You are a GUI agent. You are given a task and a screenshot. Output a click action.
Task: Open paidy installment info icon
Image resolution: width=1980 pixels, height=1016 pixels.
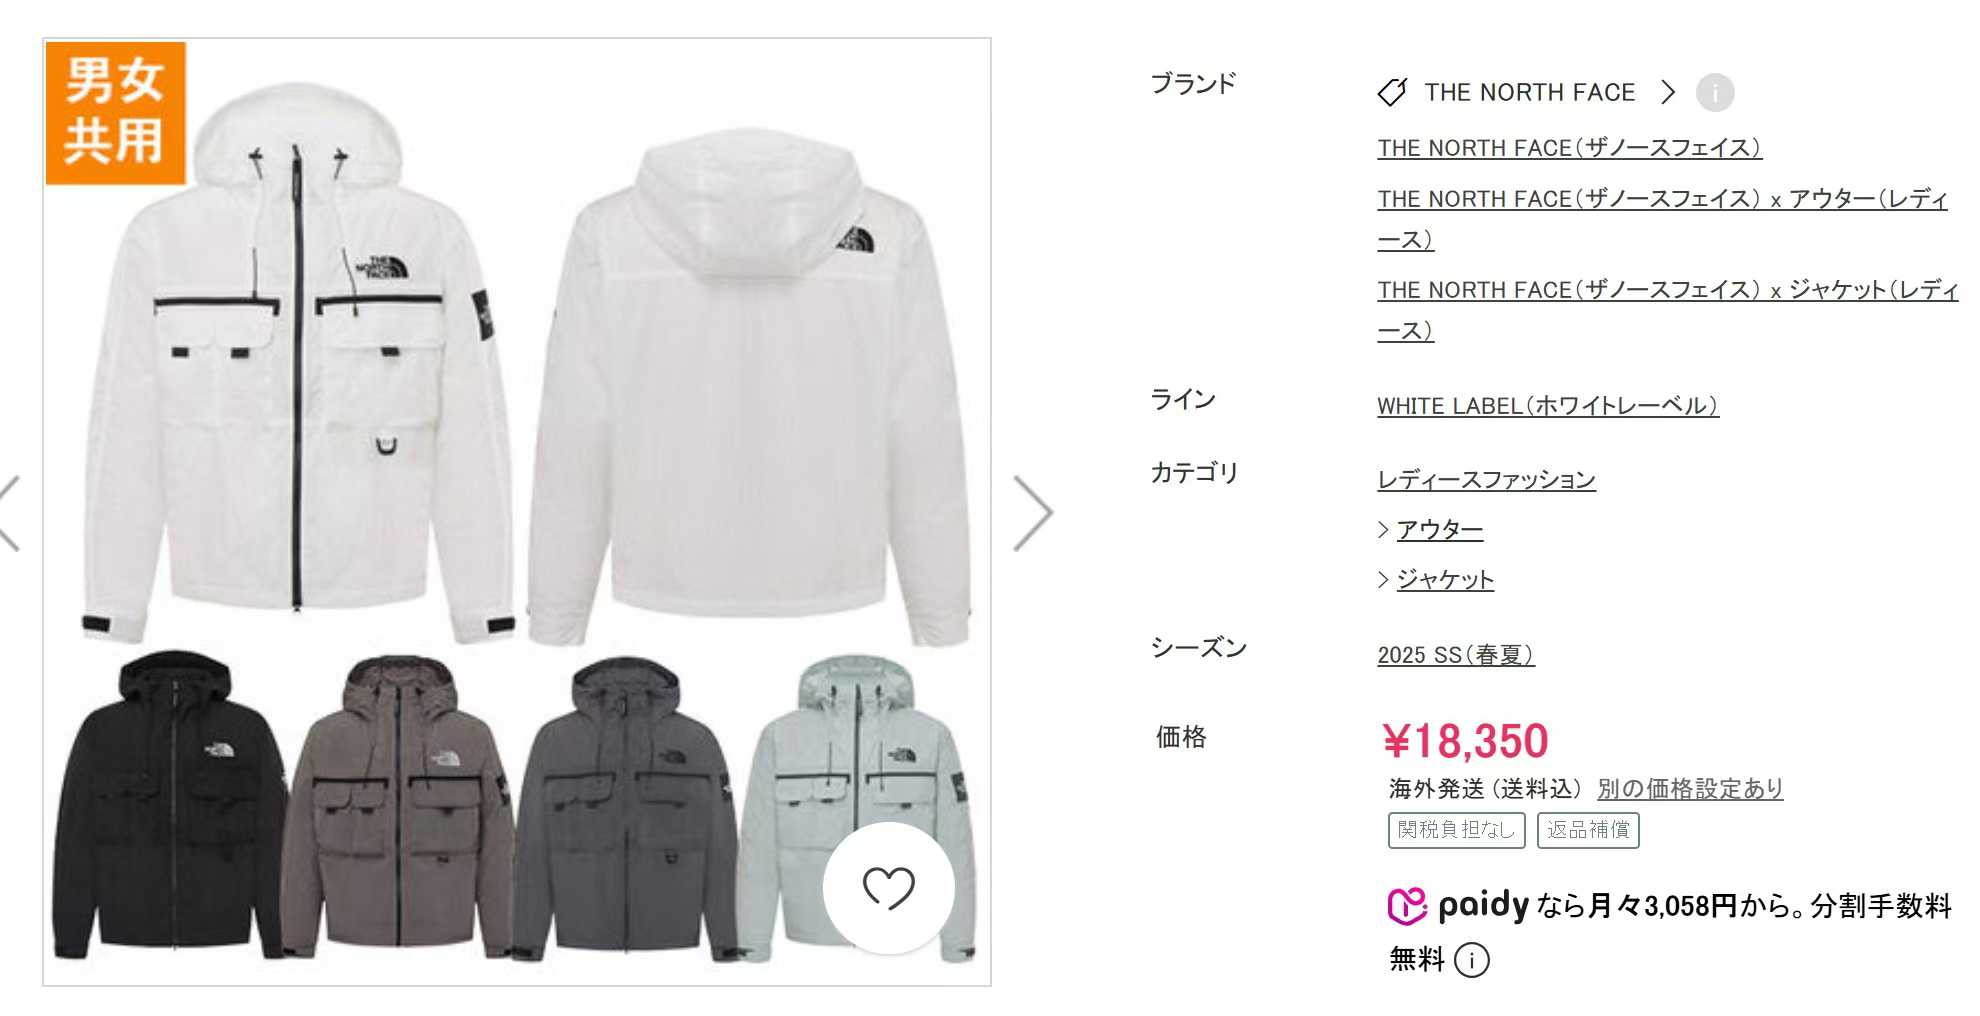tap(1471, 960)
